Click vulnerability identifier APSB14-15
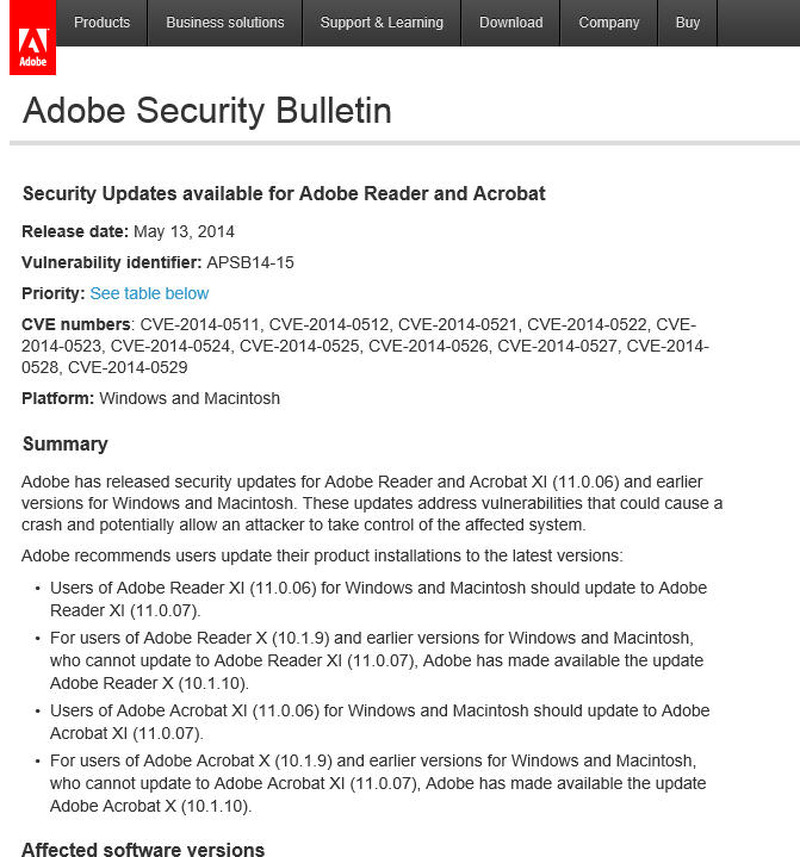This screenshot has width=800, height=857. [x=250, y=263]
